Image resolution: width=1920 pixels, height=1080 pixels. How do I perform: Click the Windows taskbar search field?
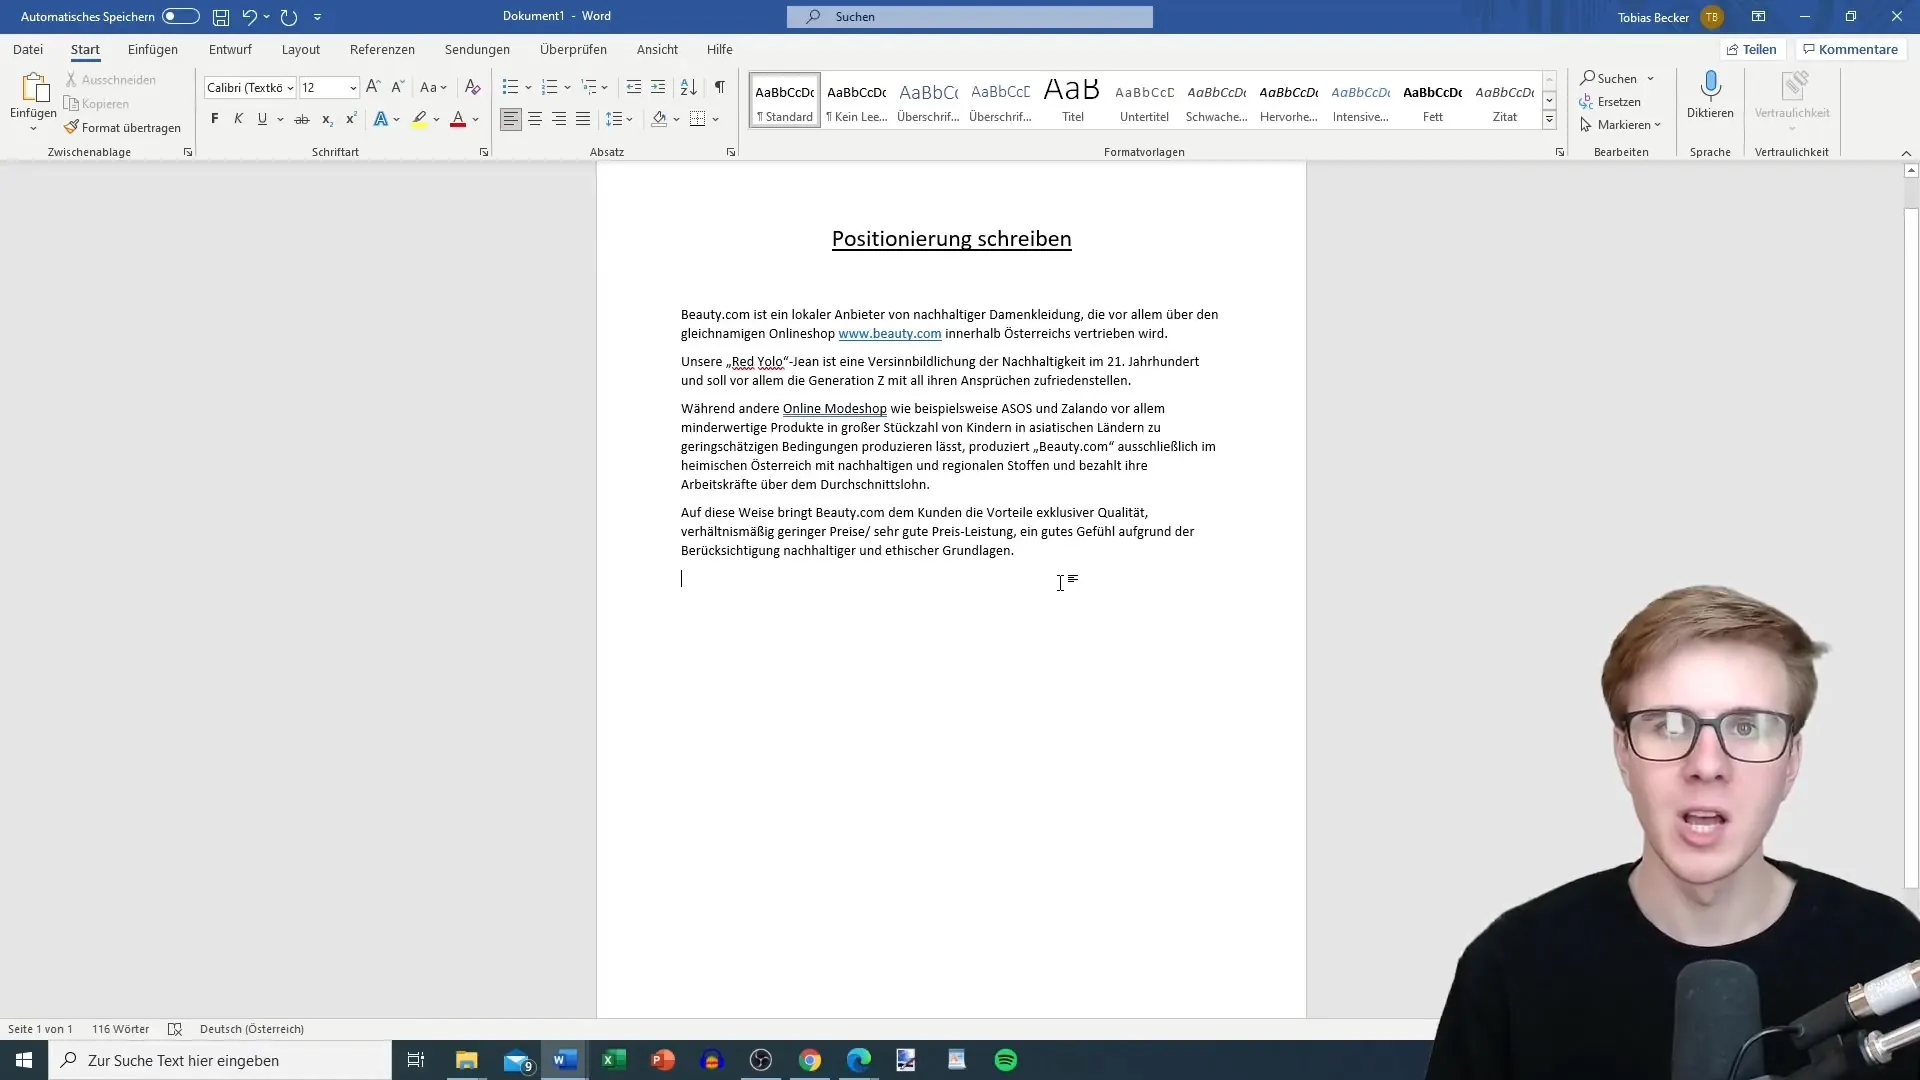tap(220, 1060)
